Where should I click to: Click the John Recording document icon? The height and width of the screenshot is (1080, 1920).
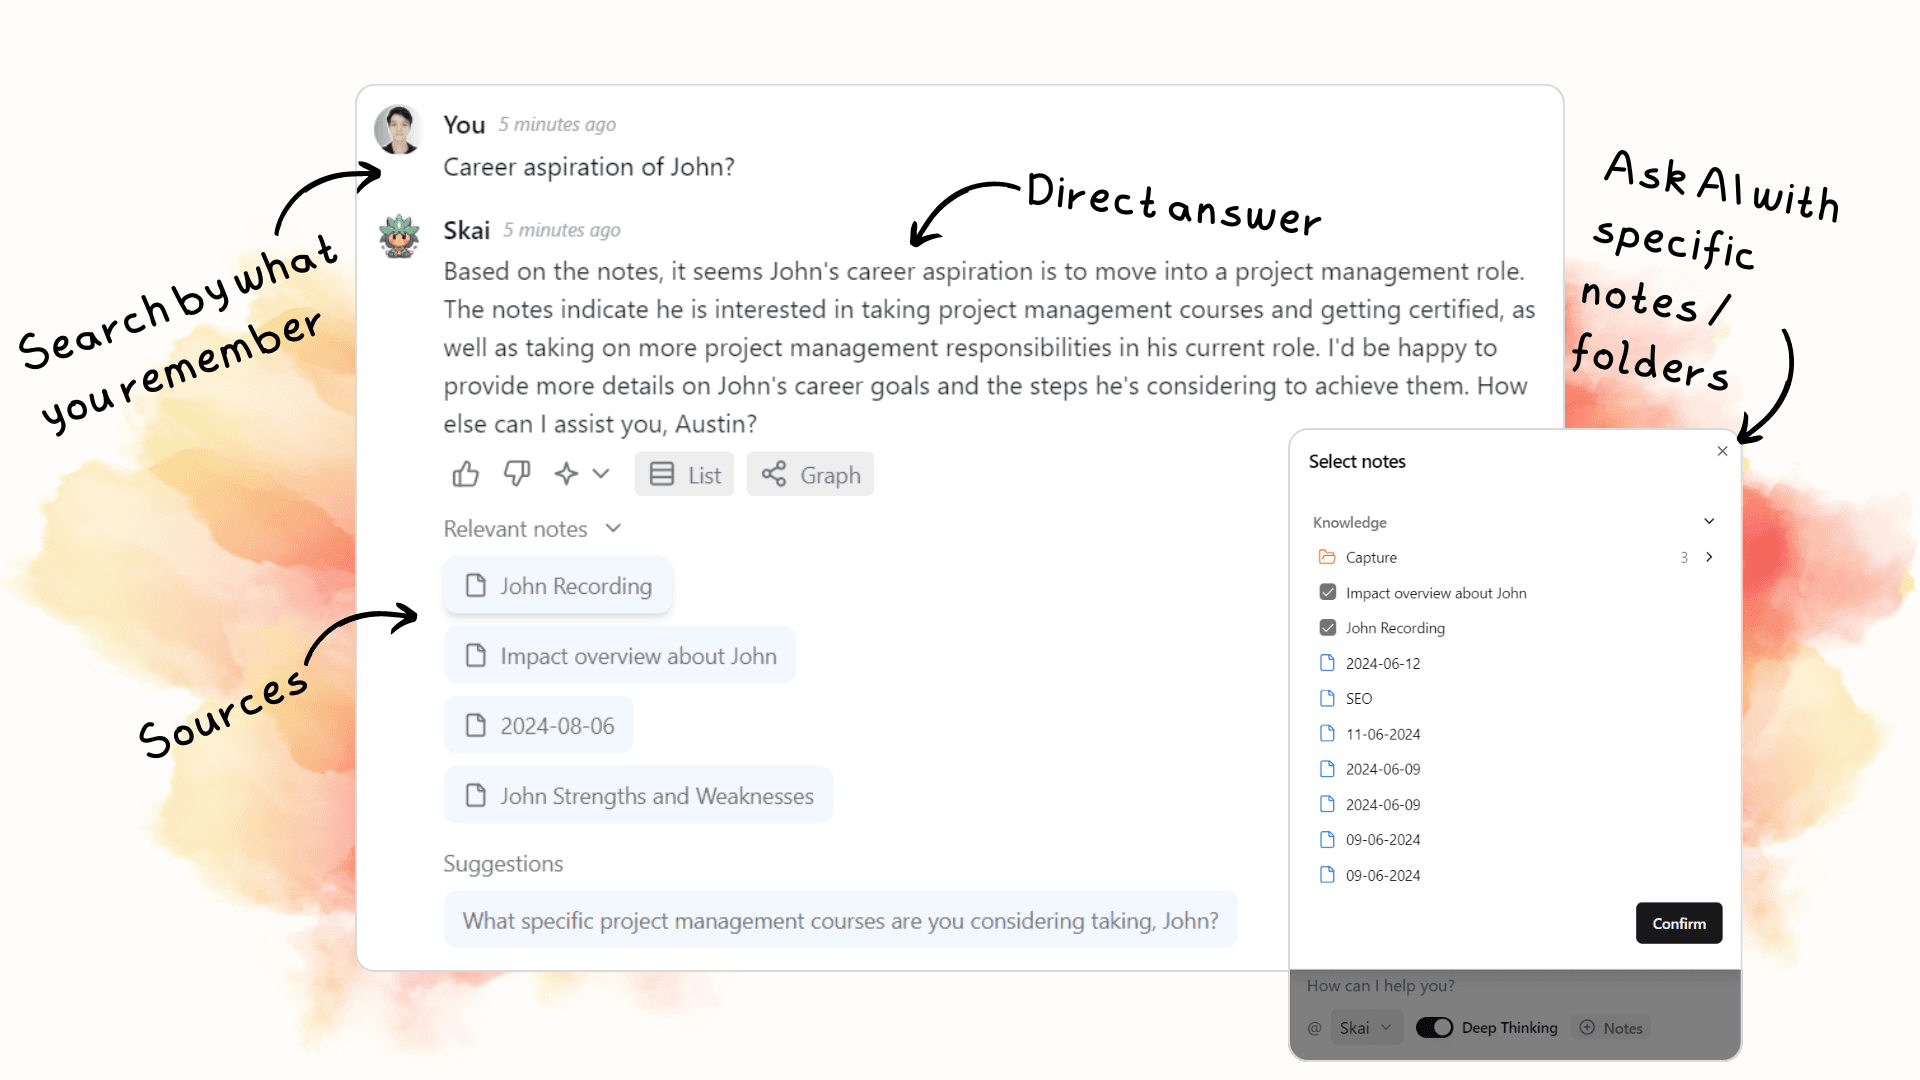[x=476, y=585]
